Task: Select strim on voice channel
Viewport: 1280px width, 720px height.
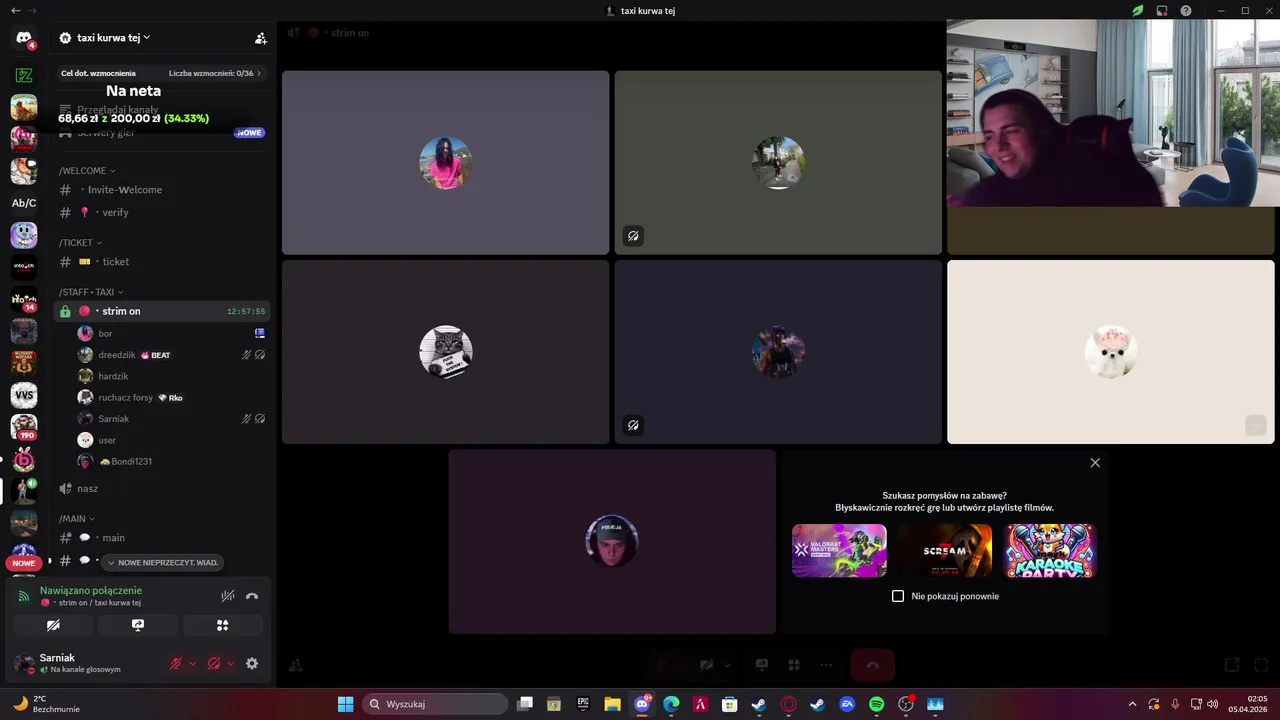Action: tap(162, 311)
